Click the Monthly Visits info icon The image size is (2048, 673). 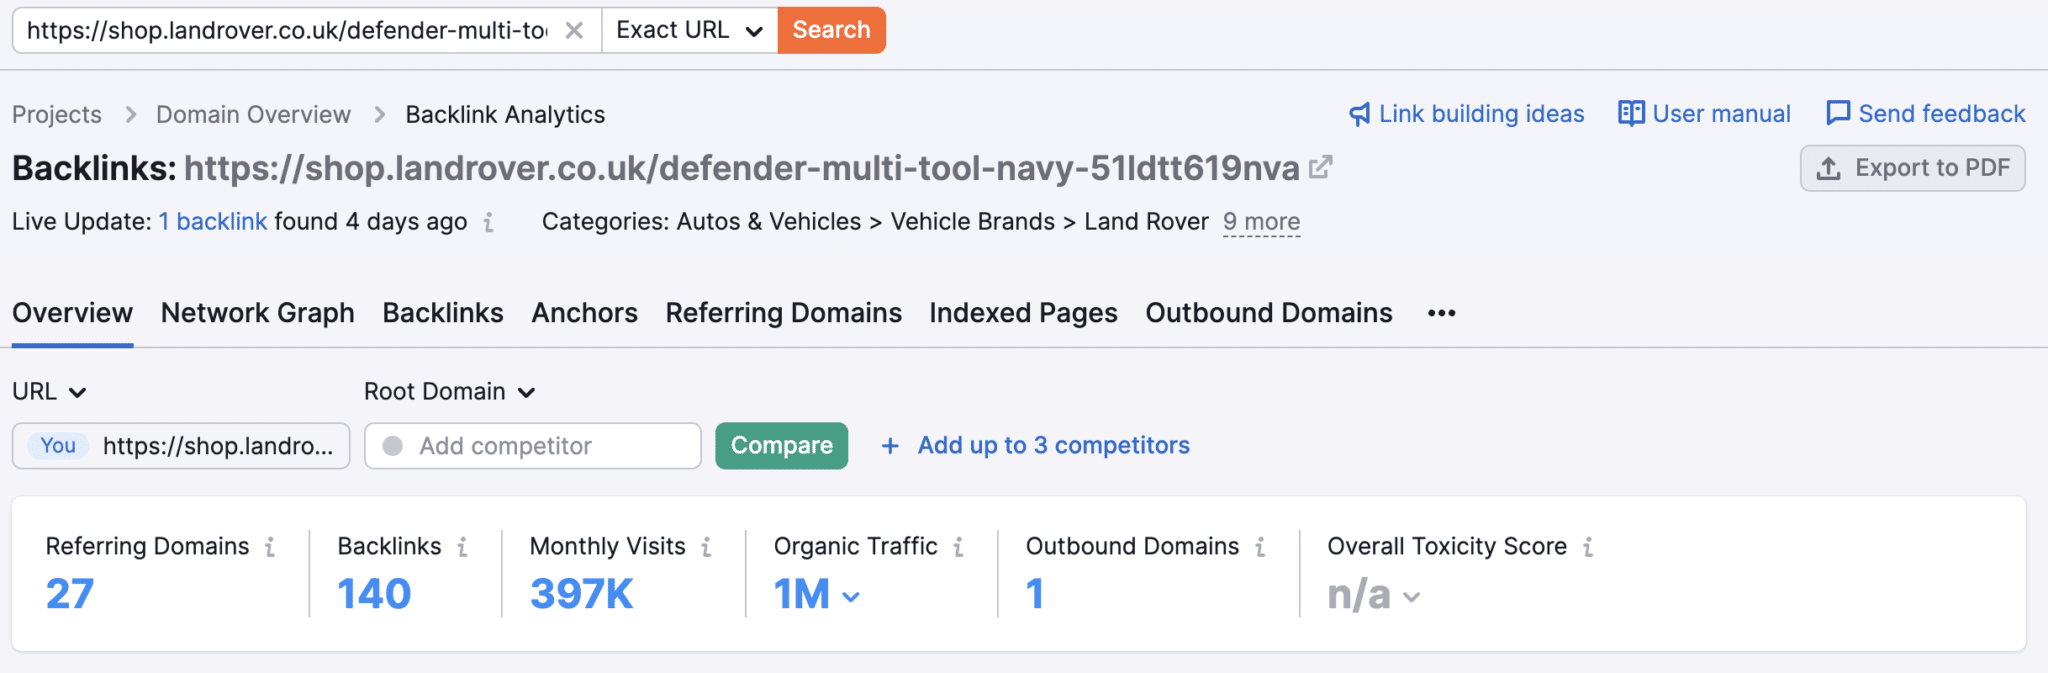pos(706,547)
